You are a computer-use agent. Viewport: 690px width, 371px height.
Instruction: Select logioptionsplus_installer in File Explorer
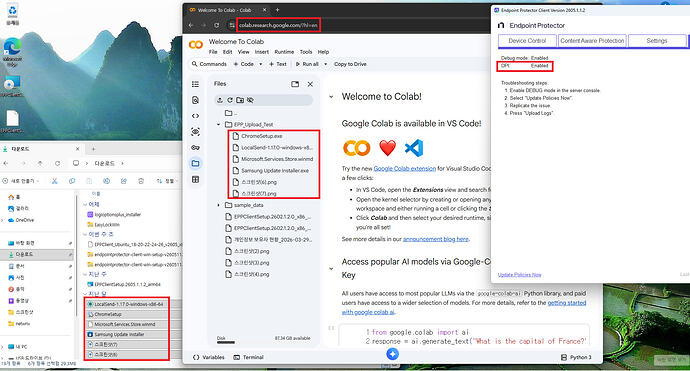click(114, 215)
